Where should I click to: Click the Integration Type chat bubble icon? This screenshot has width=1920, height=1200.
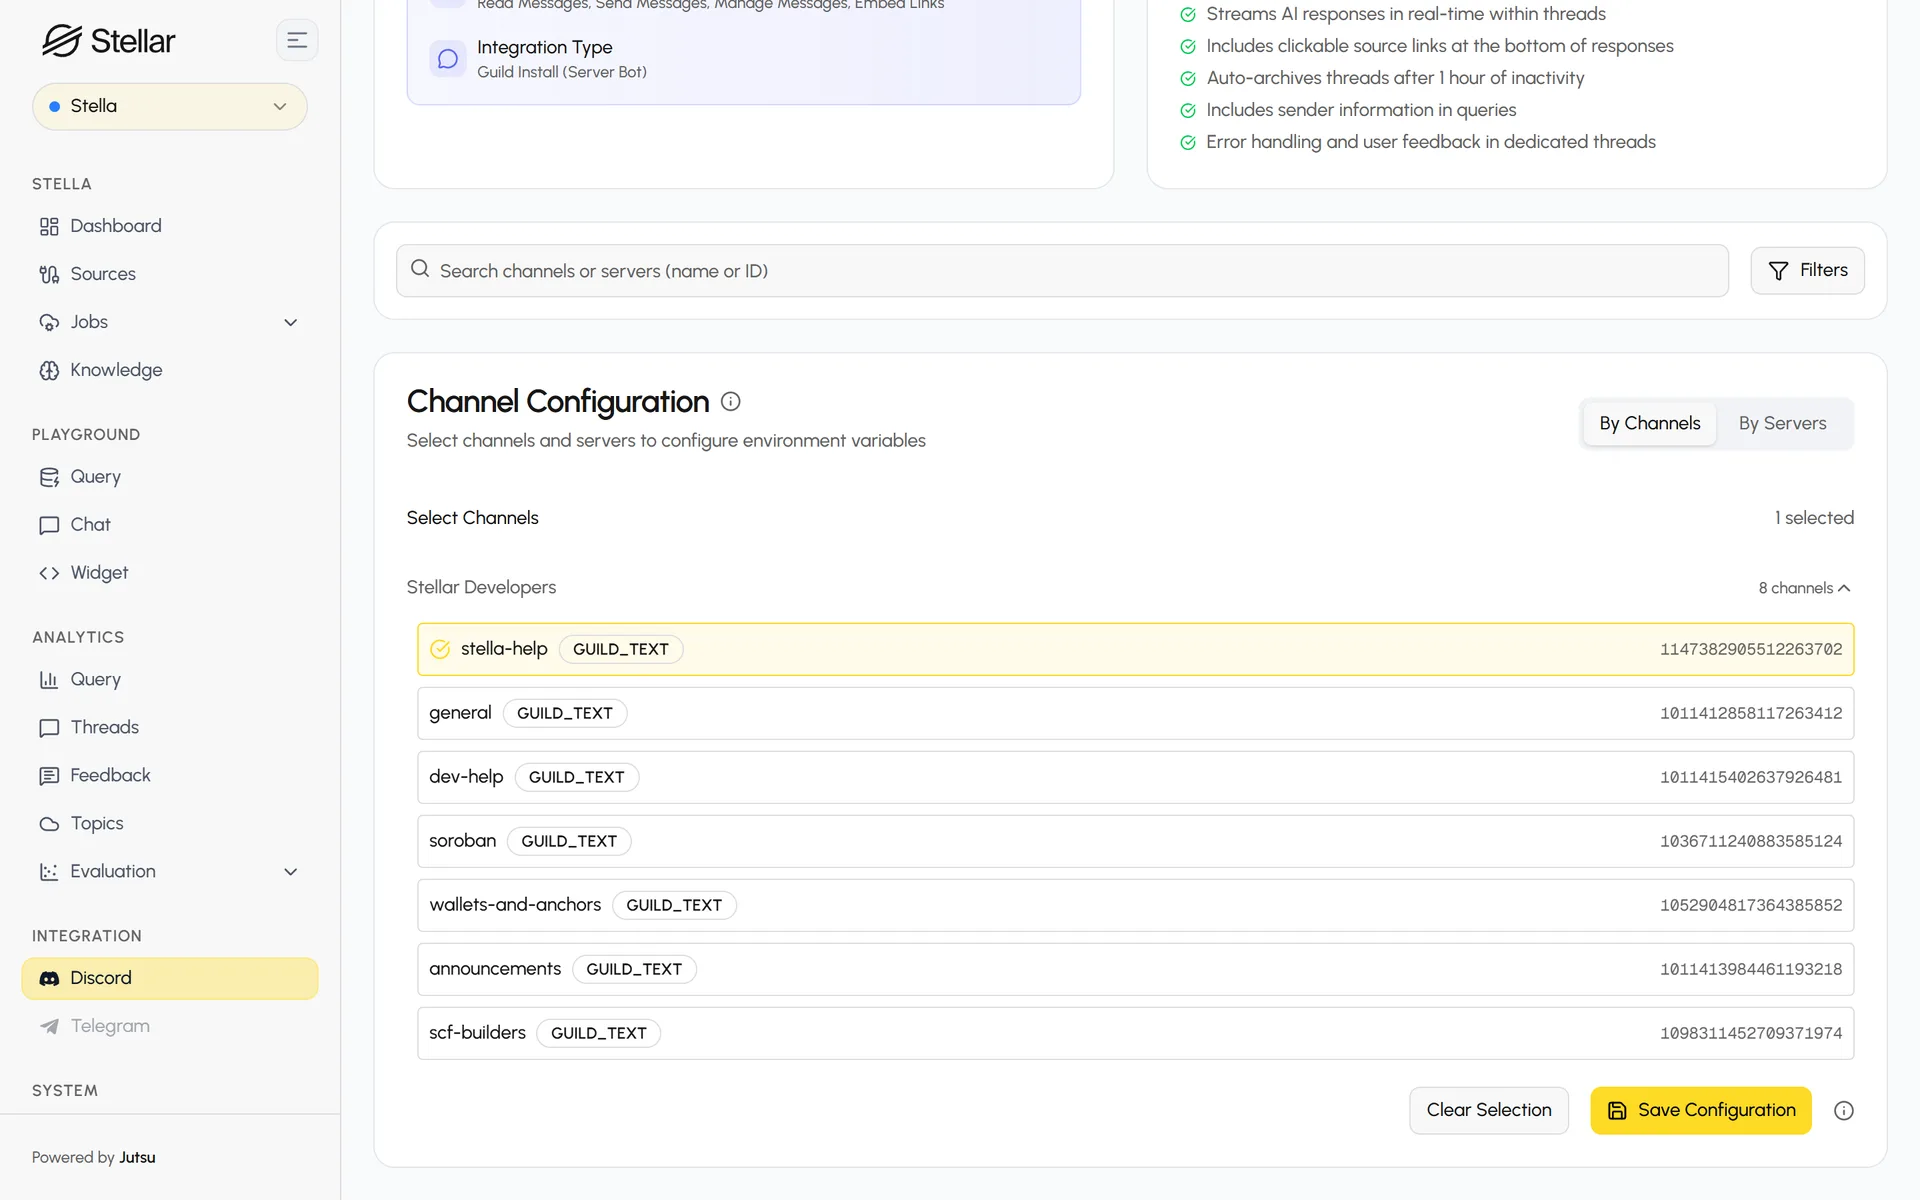coord(448,59)
